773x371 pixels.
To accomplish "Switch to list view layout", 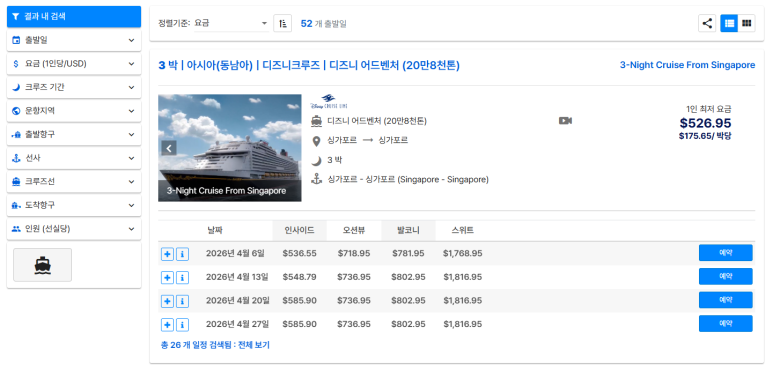I will [729, 23].
